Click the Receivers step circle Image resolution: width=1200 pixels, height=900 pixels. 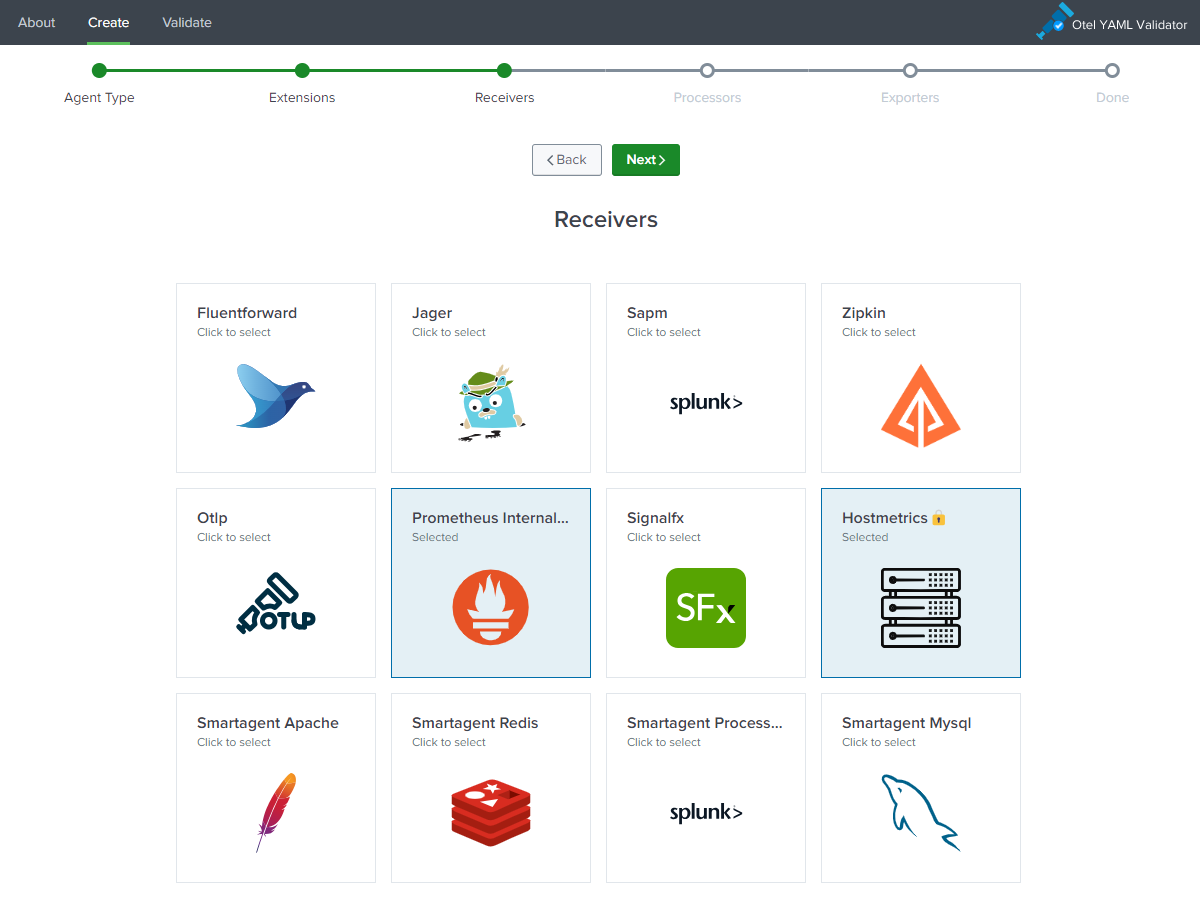point(504,70)
